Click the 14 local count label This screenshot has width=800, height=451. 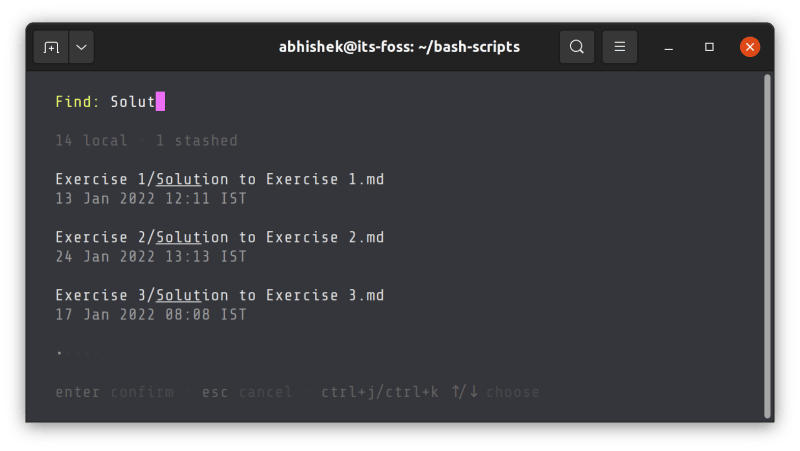(x=91, y=141)
